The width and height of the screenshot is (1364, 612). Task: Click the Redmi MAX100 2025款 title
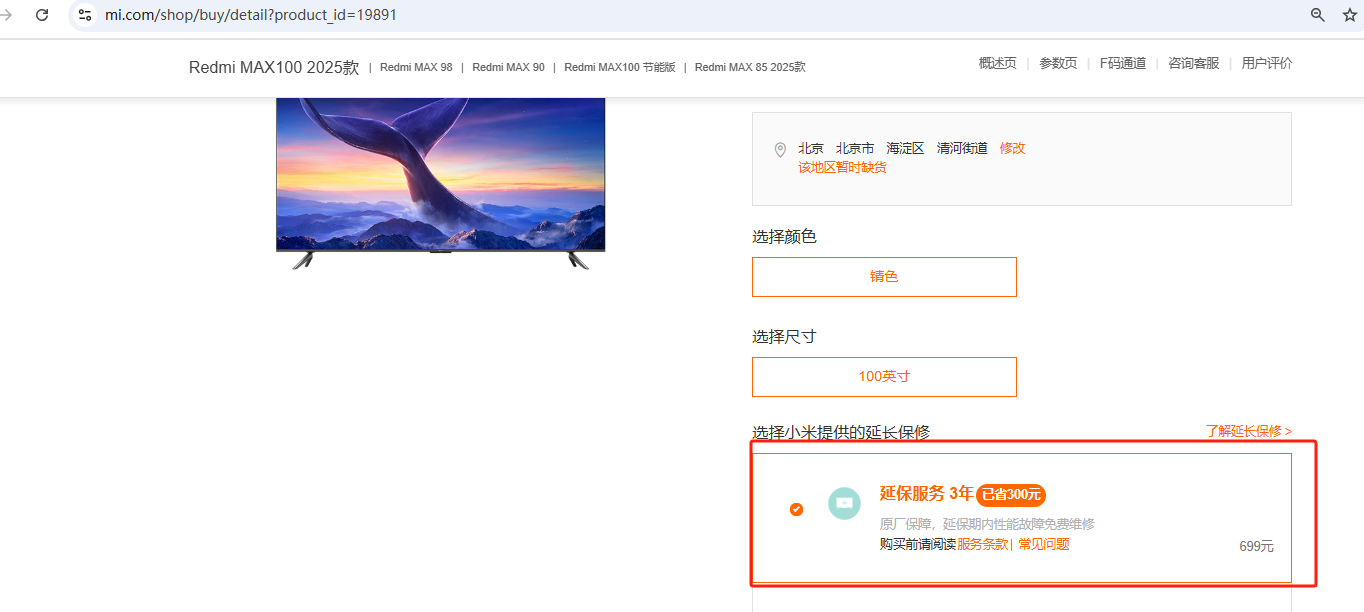click(x=274, y=67)
